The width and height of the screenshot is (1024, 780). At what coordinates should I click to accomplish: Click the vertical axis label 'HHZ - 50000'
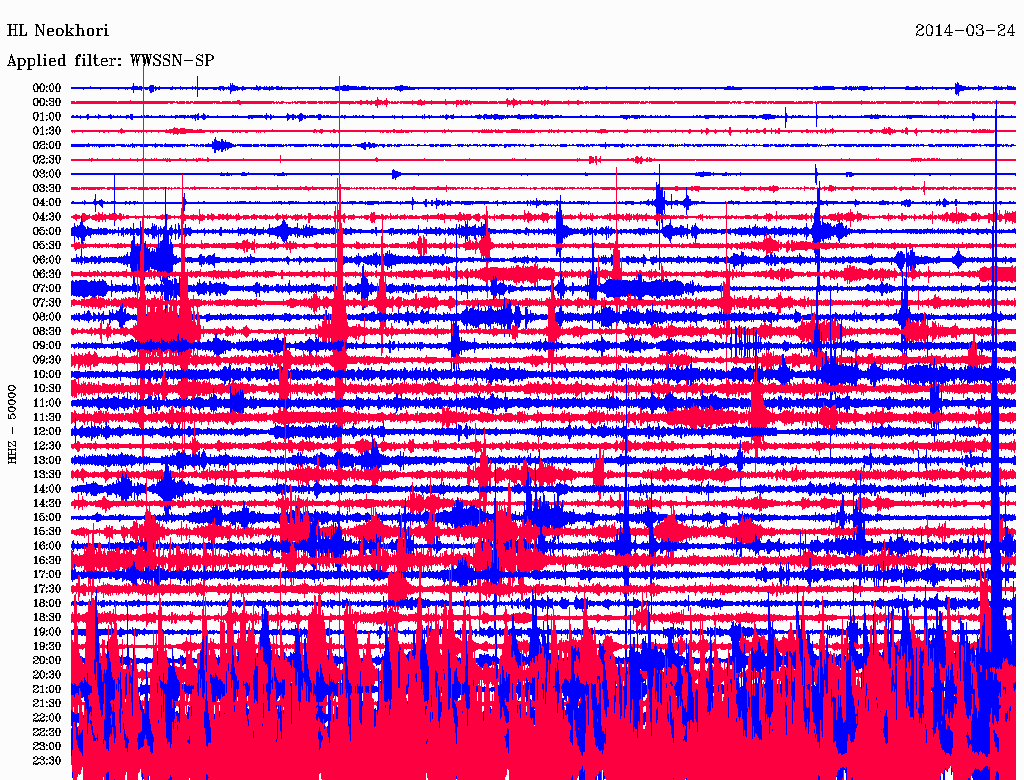[12, 425]
